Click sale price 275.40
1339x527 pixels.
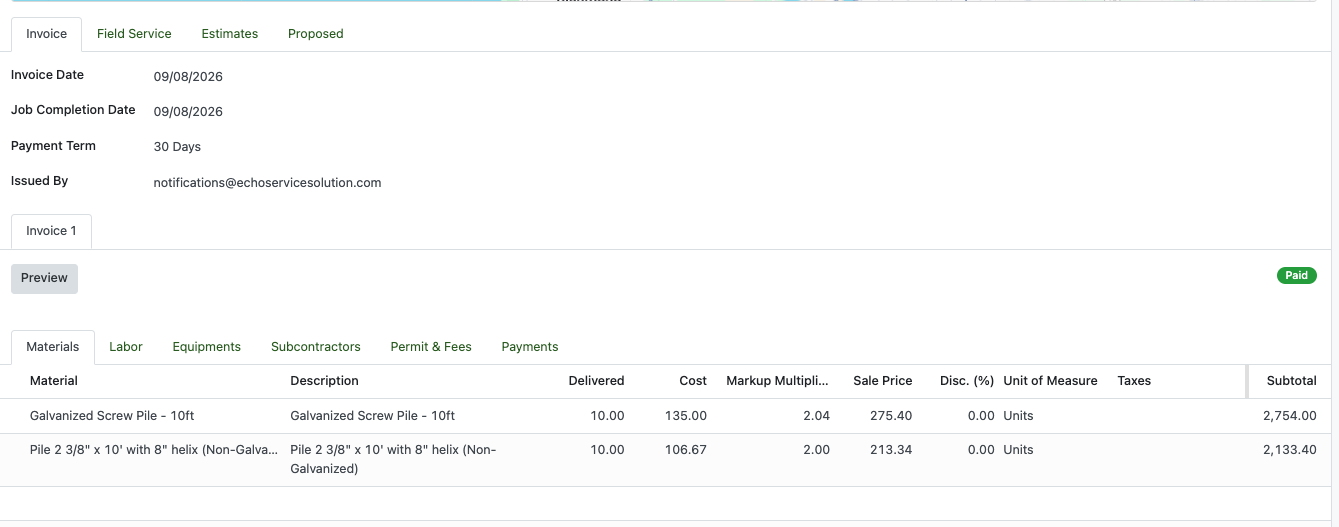click(891, 416)
